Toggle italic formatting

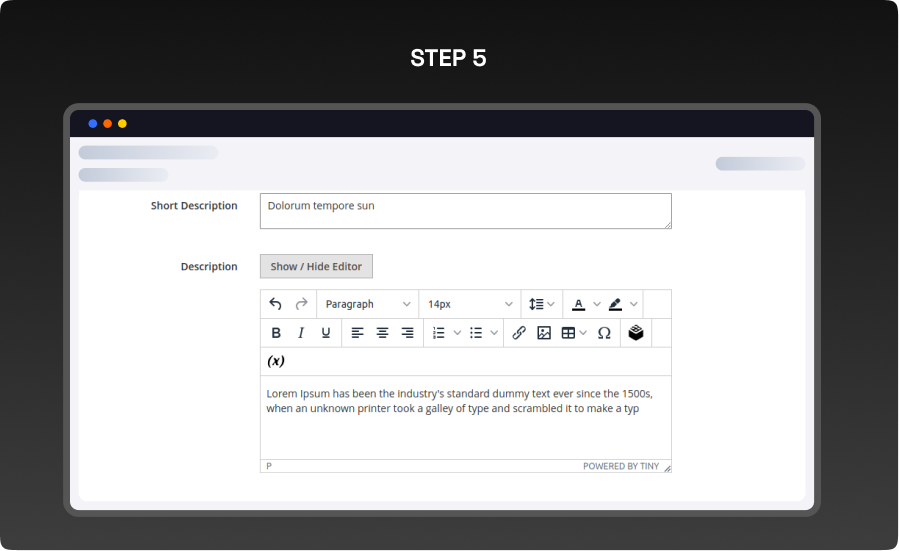tap(301, 333)
